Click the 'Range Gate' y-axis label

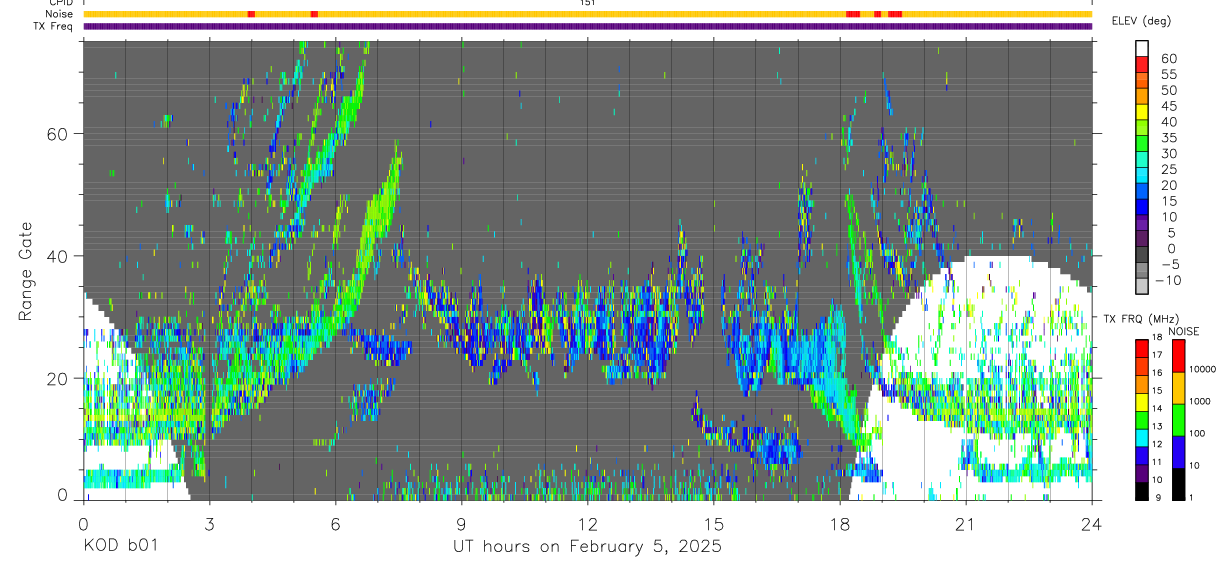pyautogui.click(x=25, y=272)
